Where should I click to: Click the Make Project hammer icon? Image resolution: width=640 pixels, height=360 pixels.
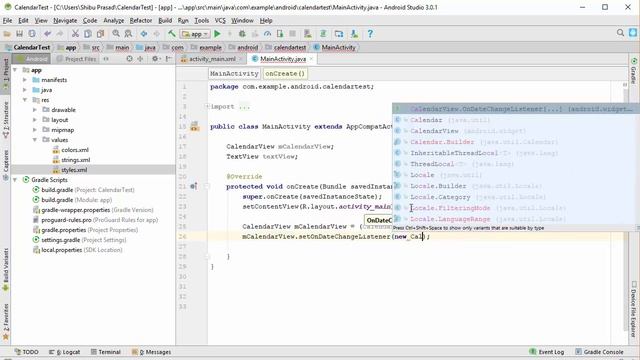[x=172, y=34]
